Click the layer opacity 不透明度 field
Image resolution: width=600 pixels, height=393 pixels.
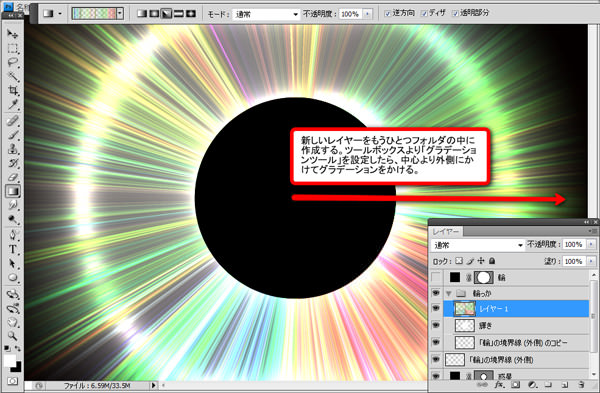tap(574, 244)
